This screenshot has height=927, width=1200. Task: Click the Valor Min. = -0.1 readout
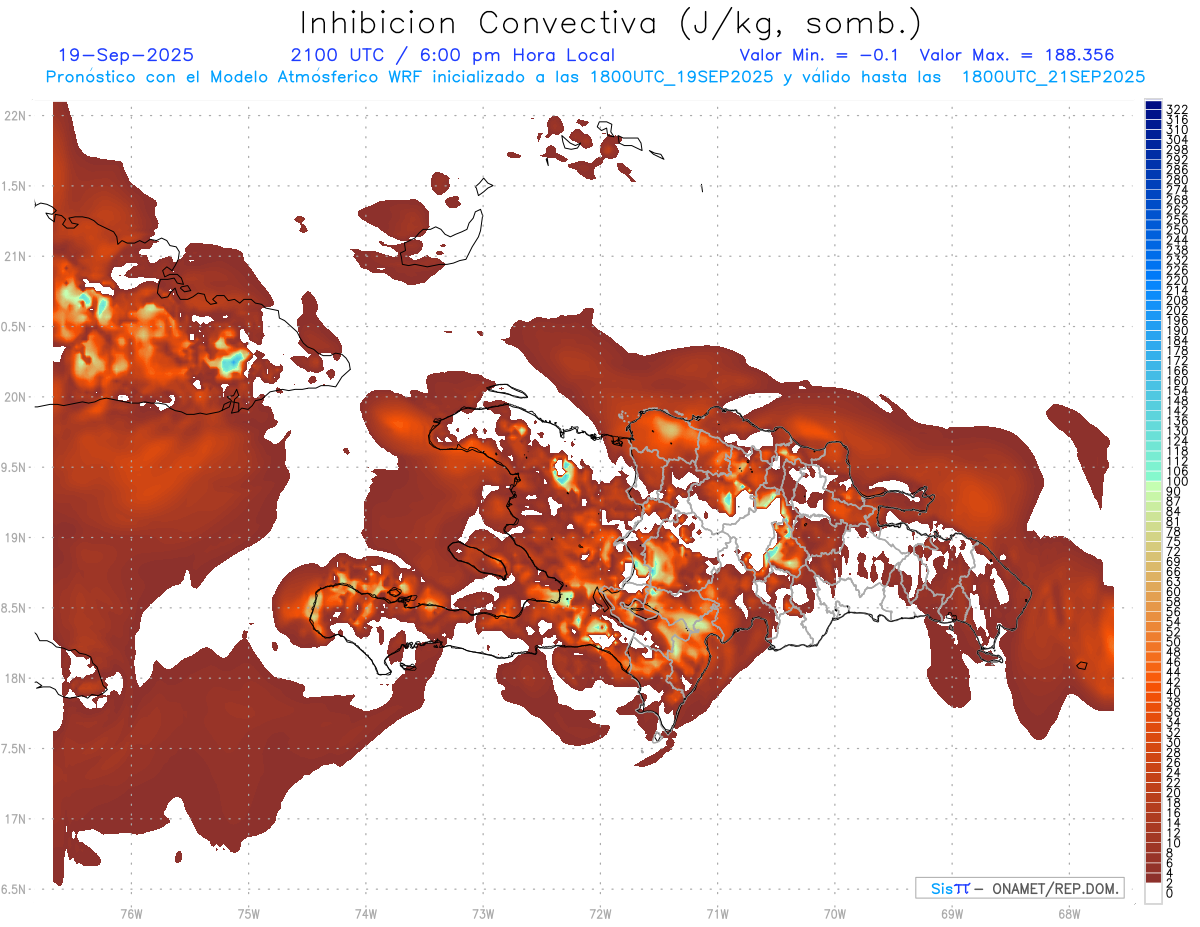[822, 55]
